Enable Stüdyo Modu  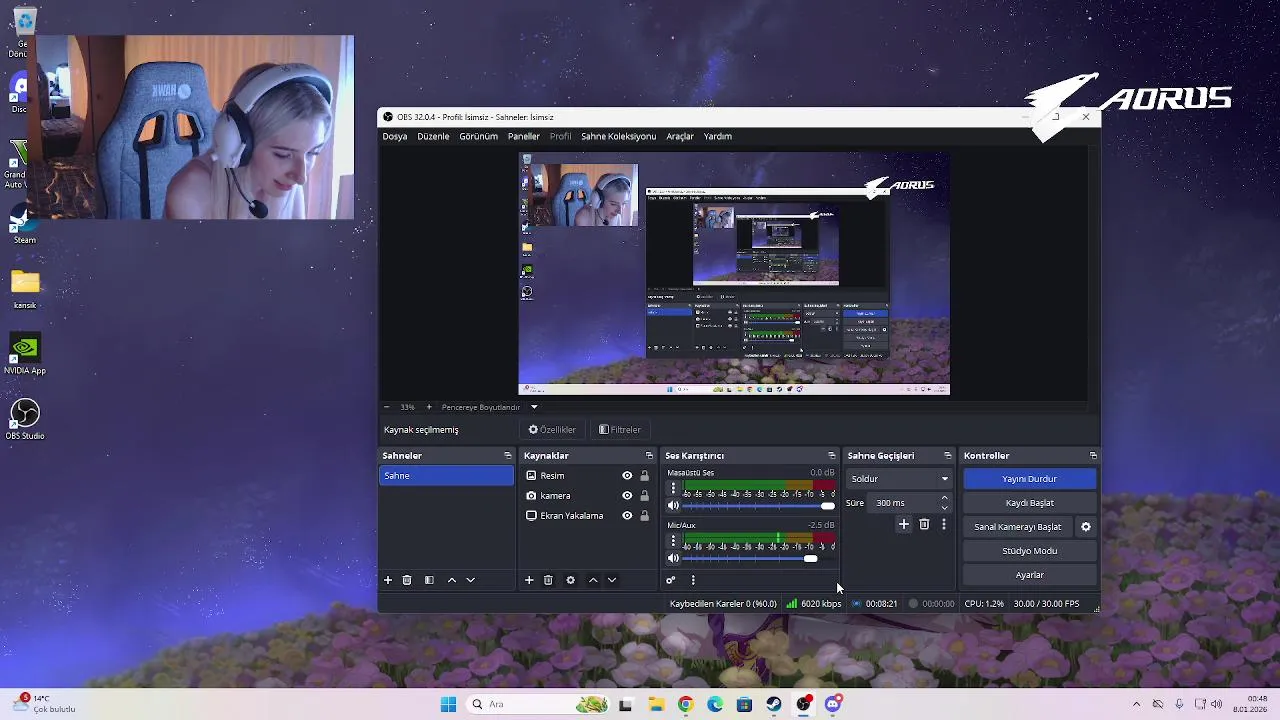1030,551
